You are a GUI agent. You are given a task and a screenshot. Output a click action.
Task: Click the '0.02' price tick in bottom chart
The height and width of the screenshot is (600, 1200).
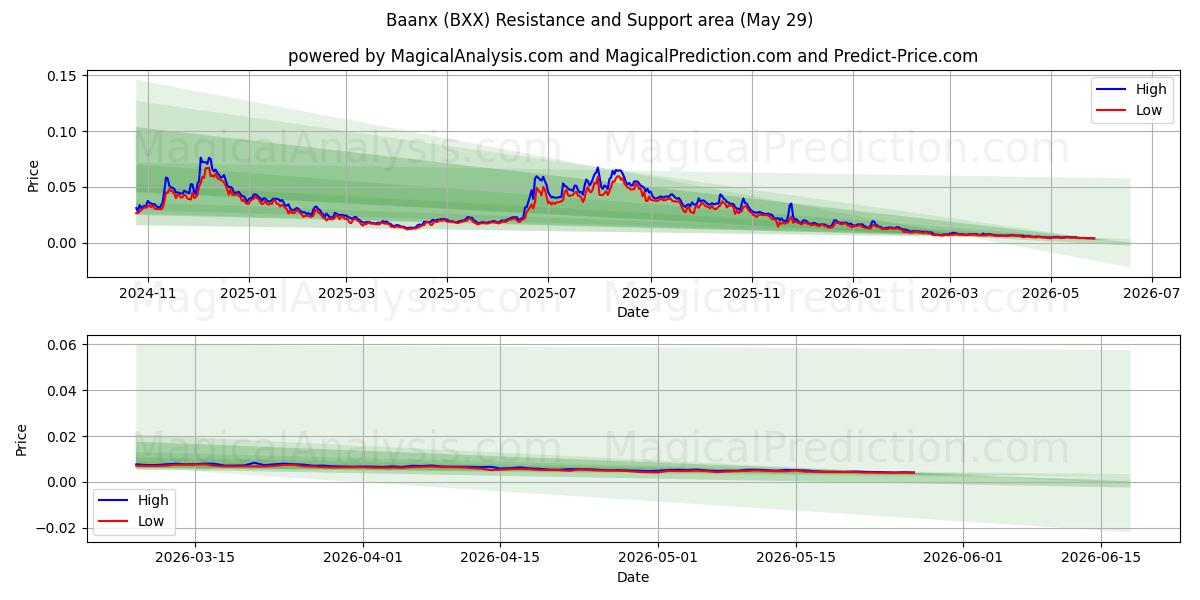pos(64,437)
